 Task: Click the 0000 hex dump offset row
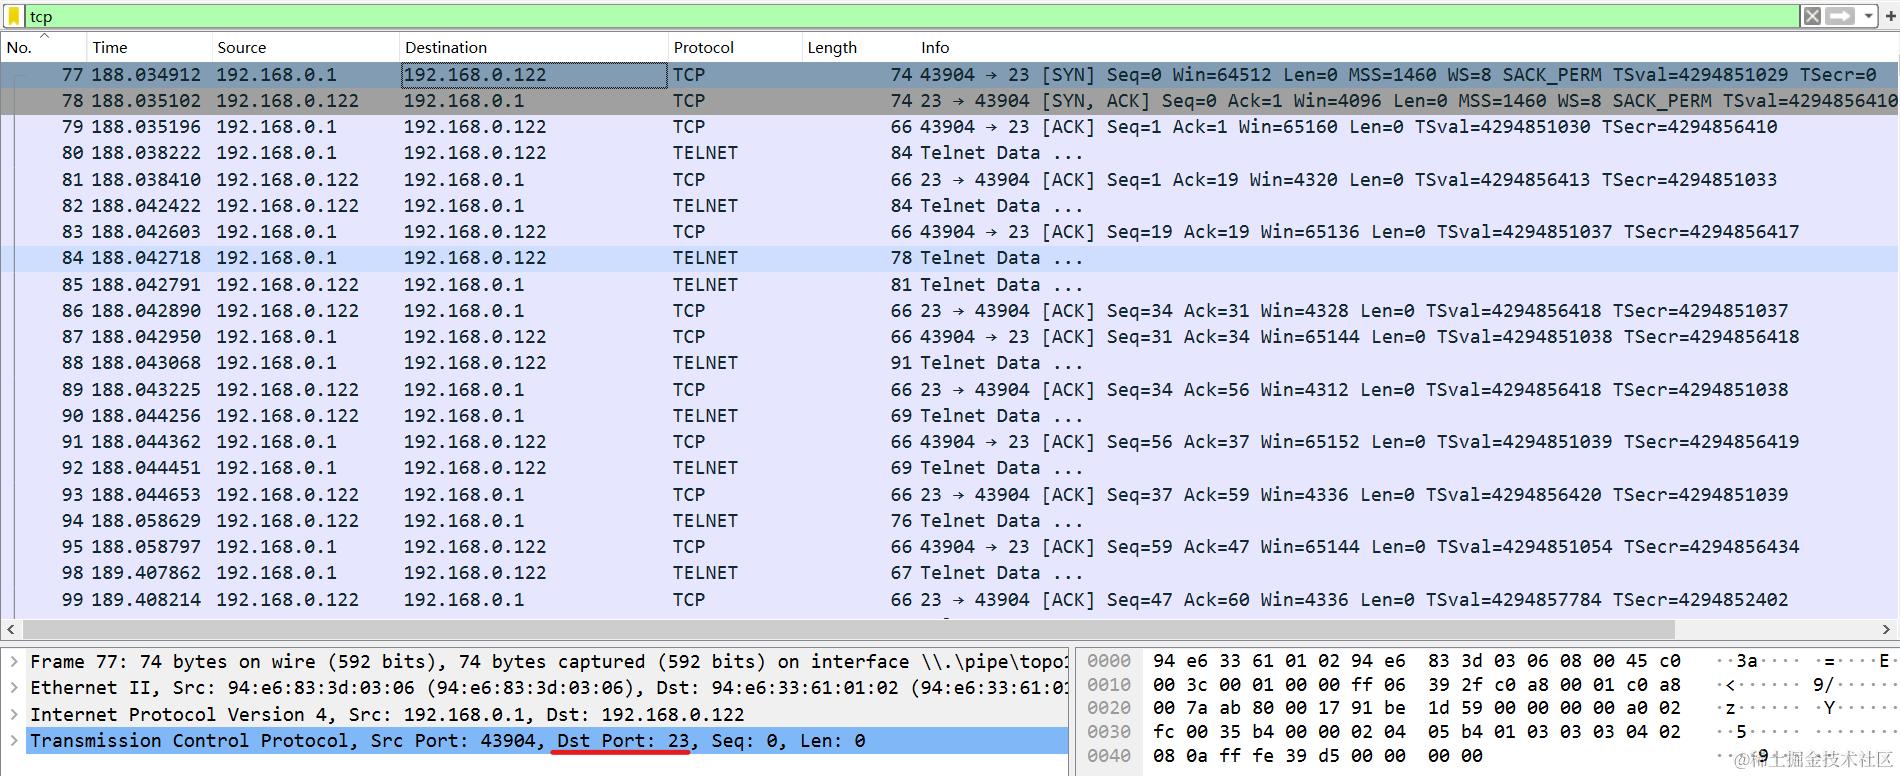[x=1487, y=661]
